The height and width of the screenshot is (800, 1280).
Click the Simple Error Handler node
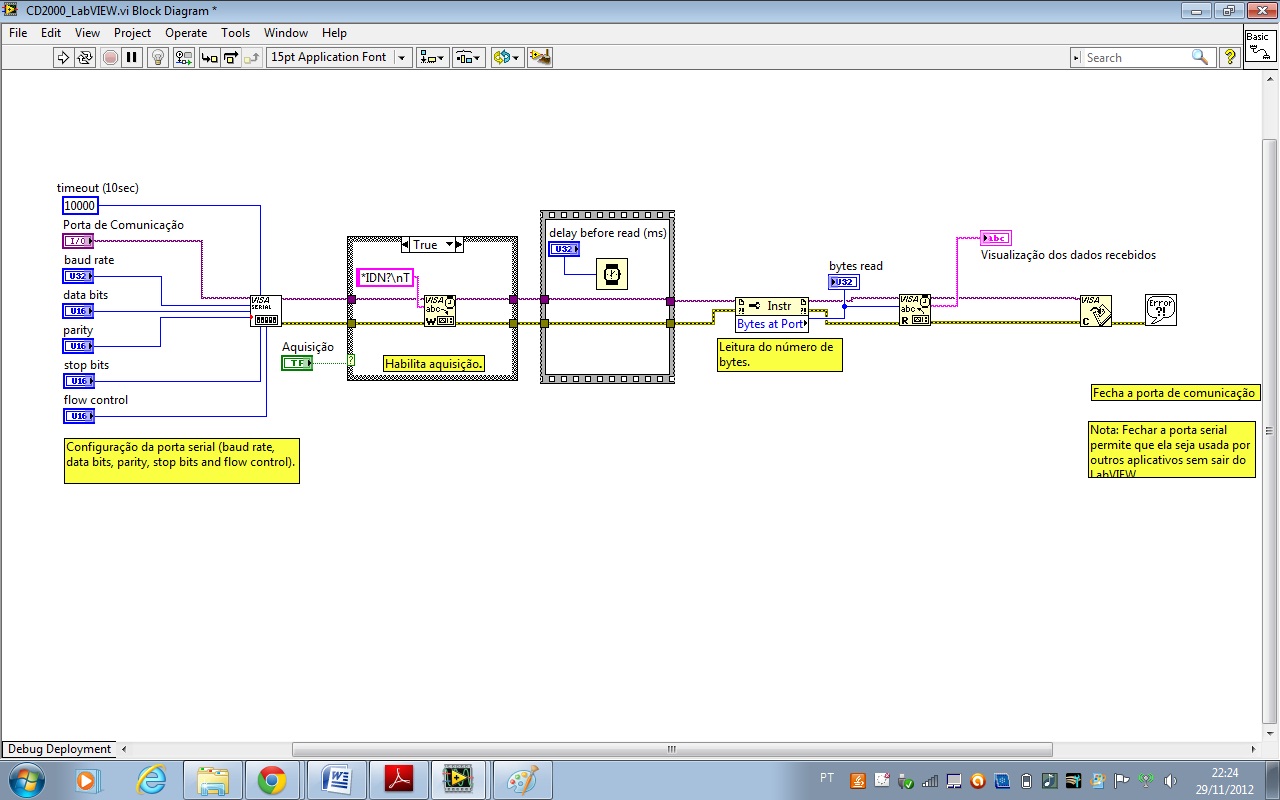[1160, 310]
